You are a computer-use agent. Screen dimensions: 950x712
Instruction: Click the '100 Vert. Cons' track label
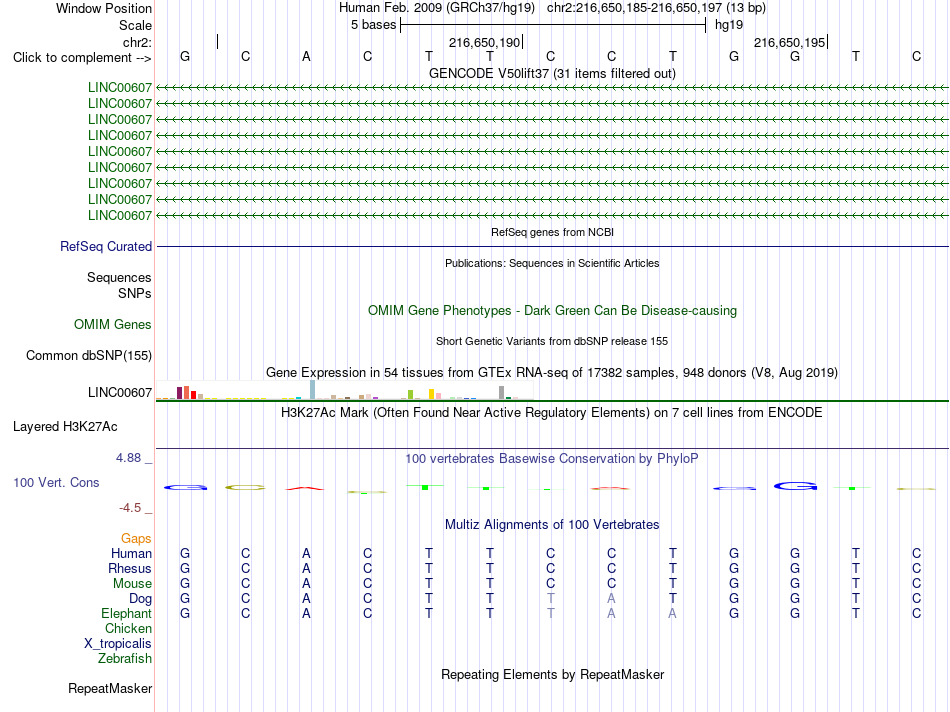pos(56,482)
